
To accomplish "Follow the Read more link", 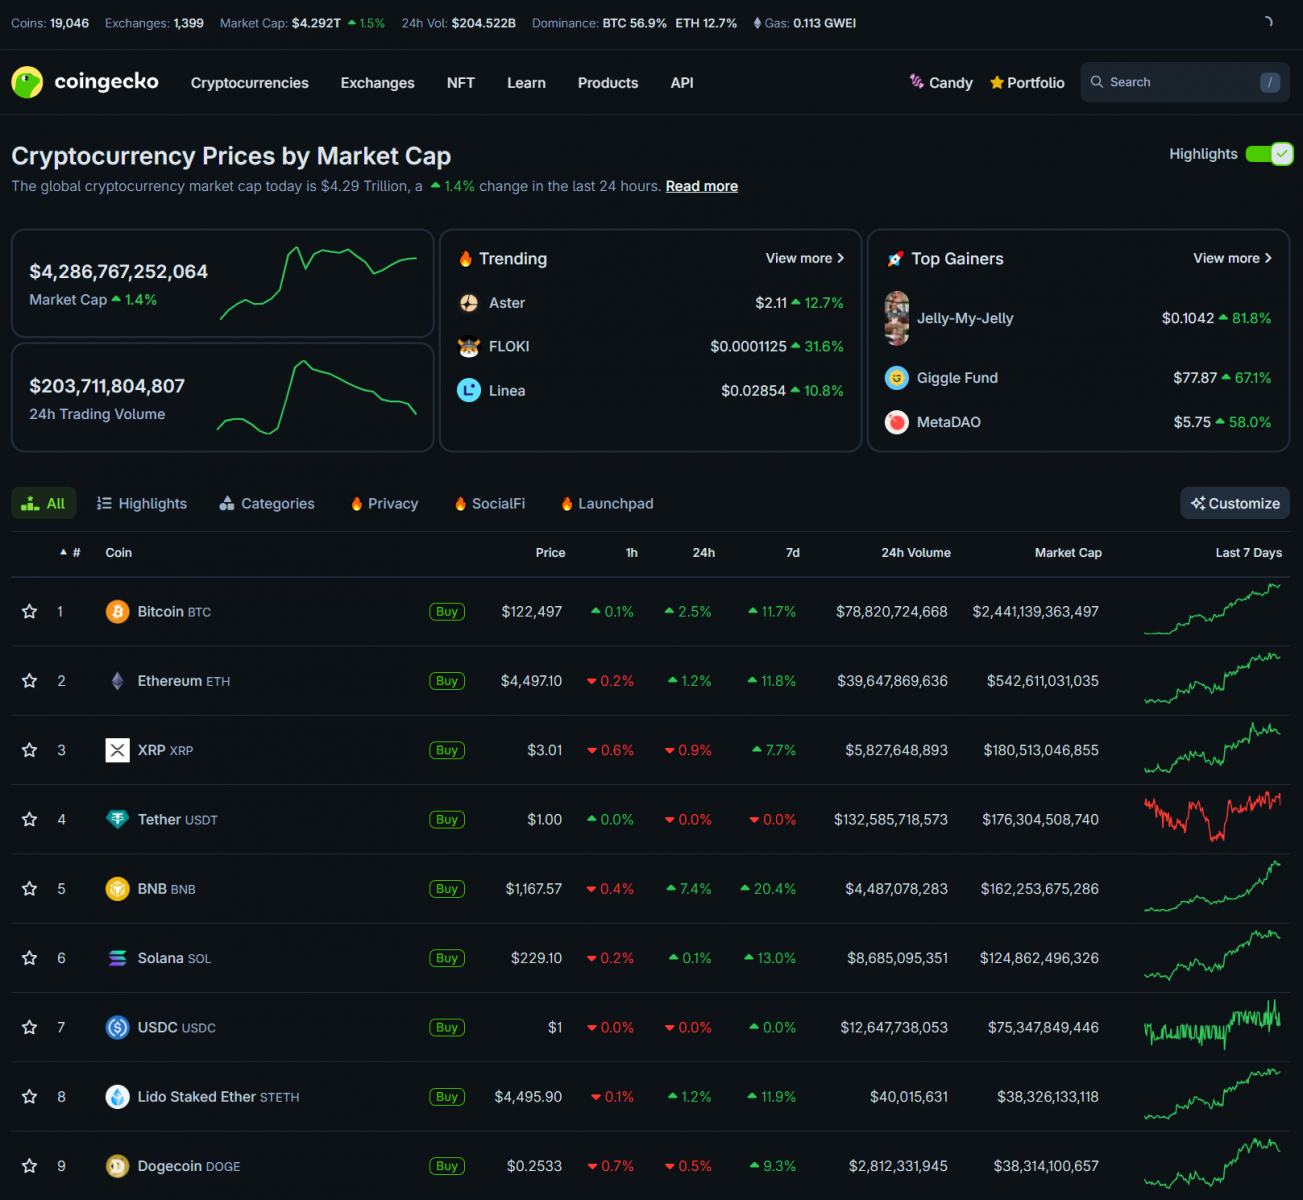I will [x=701, y=186].
